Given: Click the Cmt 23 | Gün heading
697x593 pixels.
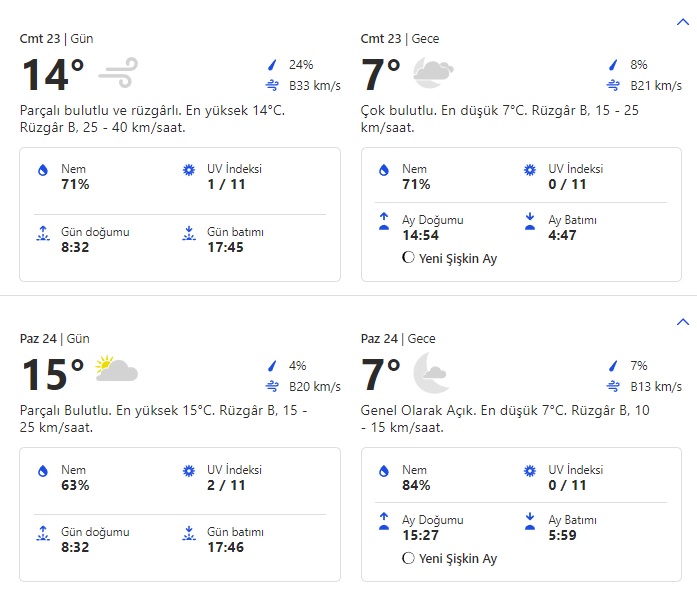Looking at the screenshot, I should 54,39.
